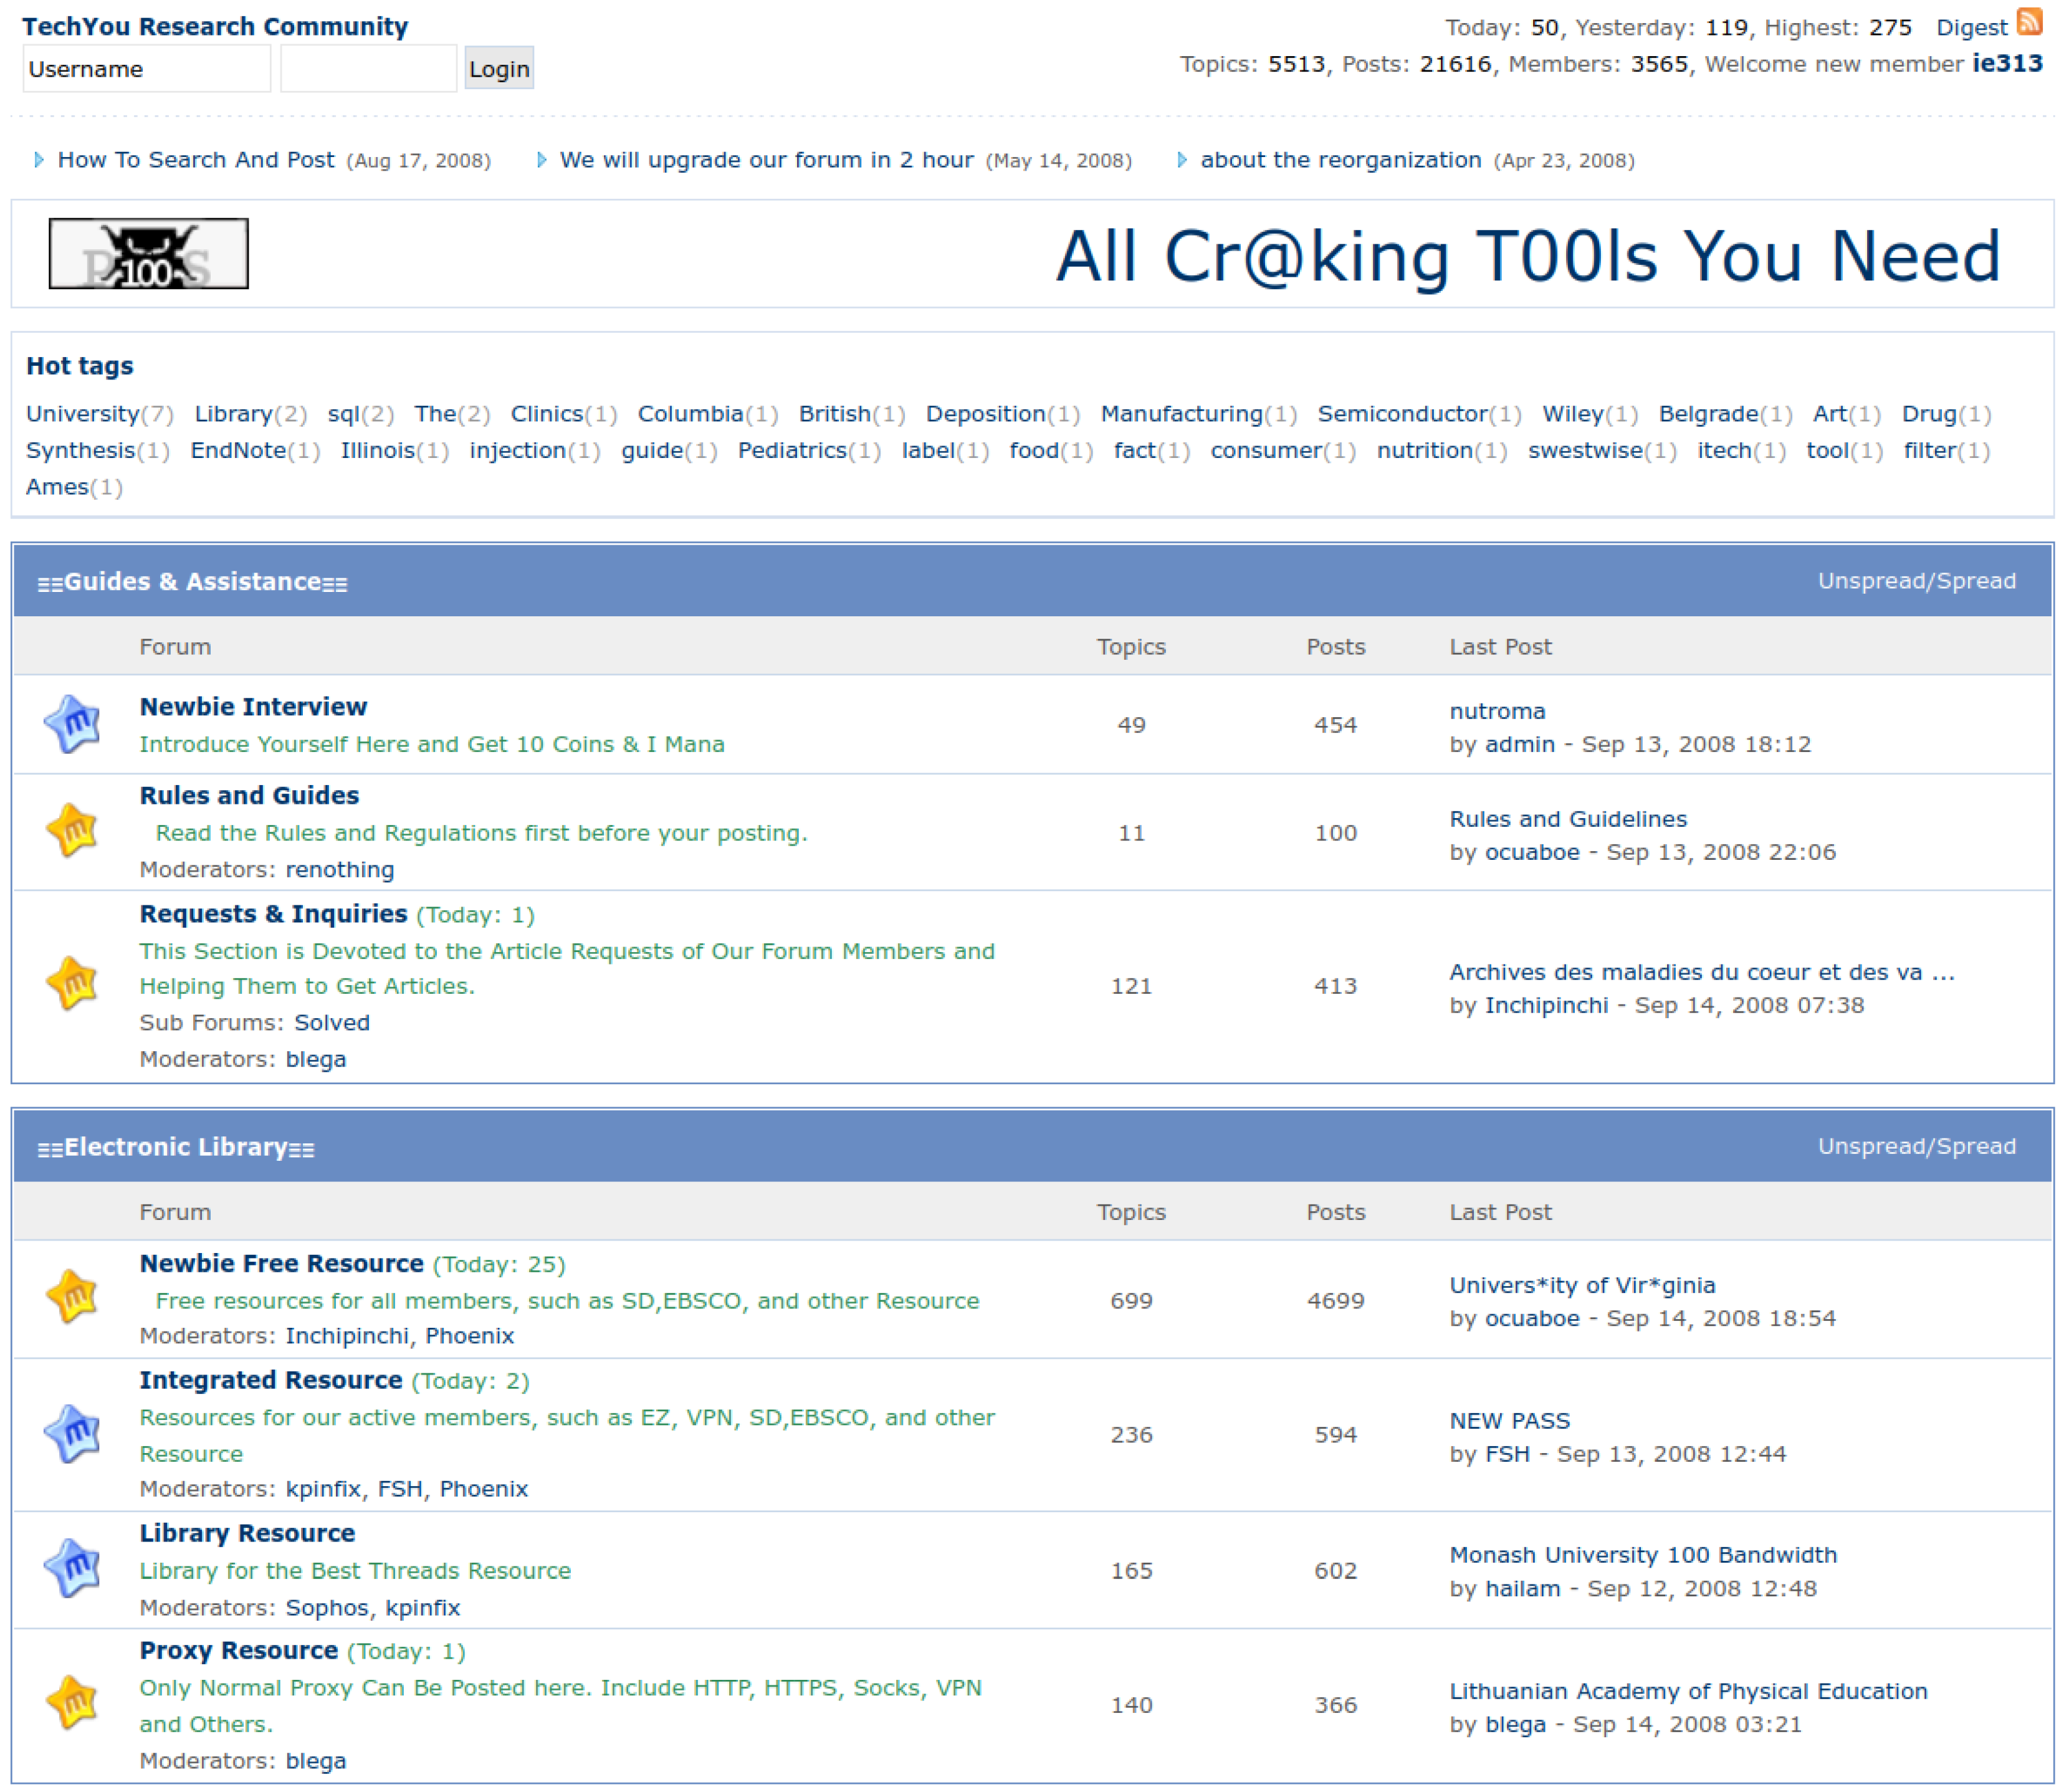Click the skull banner image thumbnail

(149, 254)
